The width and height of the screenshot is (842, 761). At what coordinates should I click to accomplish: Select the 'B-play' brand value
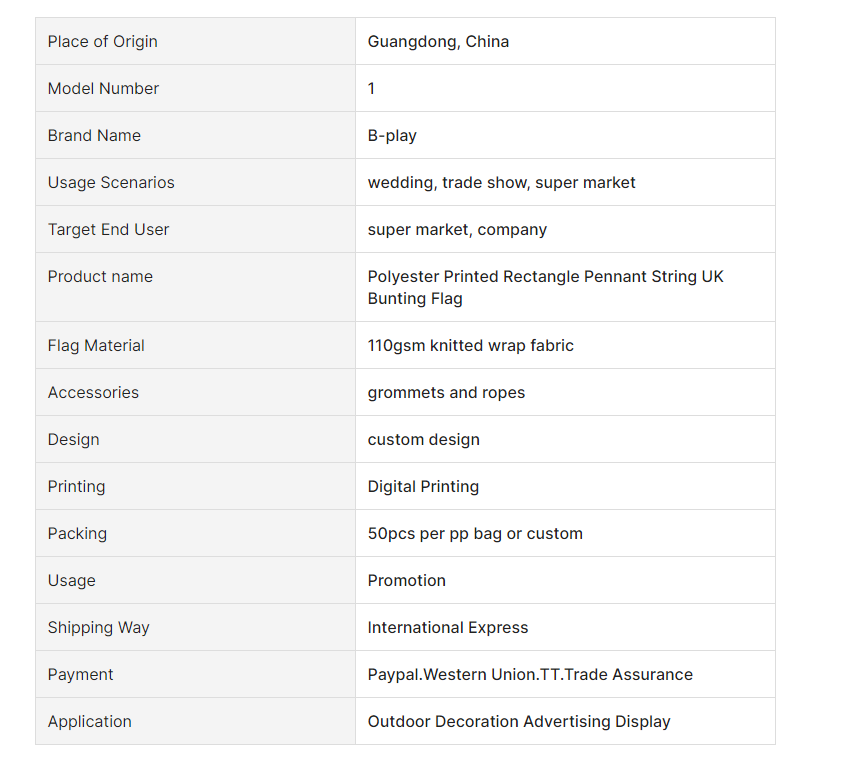(392, 135)
